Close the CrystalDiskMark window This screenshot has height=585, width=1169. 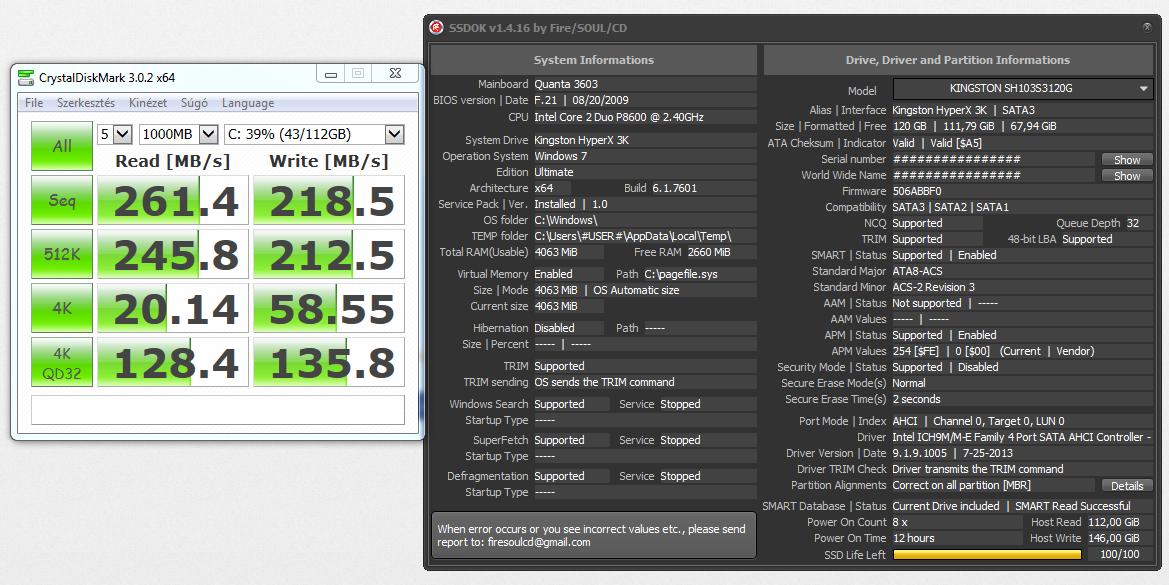[396, 73]
